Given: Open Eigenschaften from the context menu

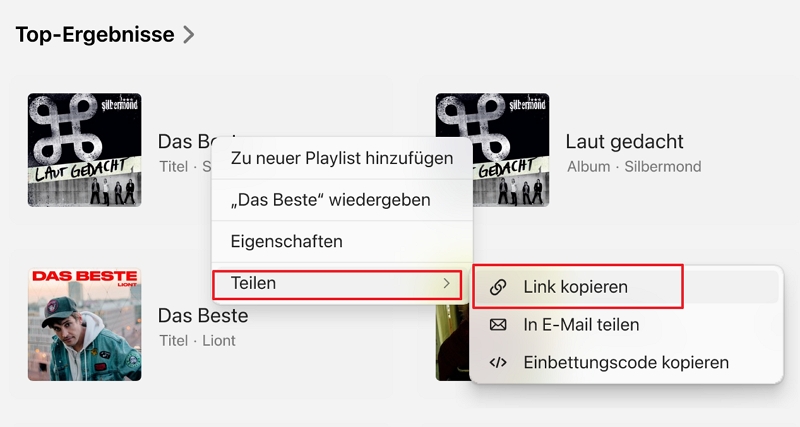Looking at the screenshot, I should [x=287, y=241].
